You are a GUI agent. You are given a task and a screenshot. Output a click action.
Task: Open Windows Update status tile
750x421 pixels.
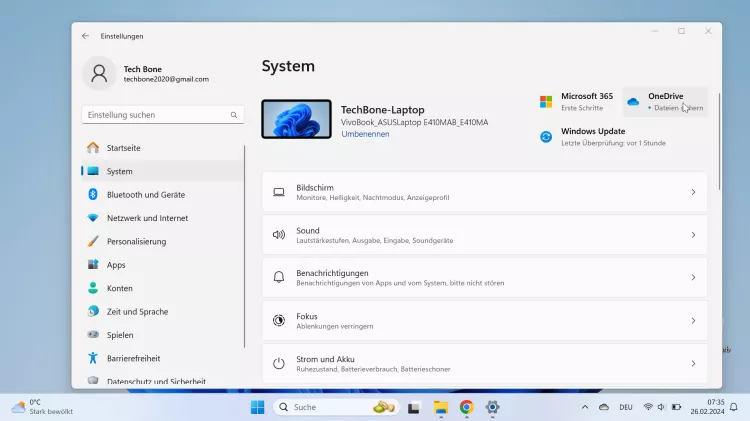(x=603, y=137)
